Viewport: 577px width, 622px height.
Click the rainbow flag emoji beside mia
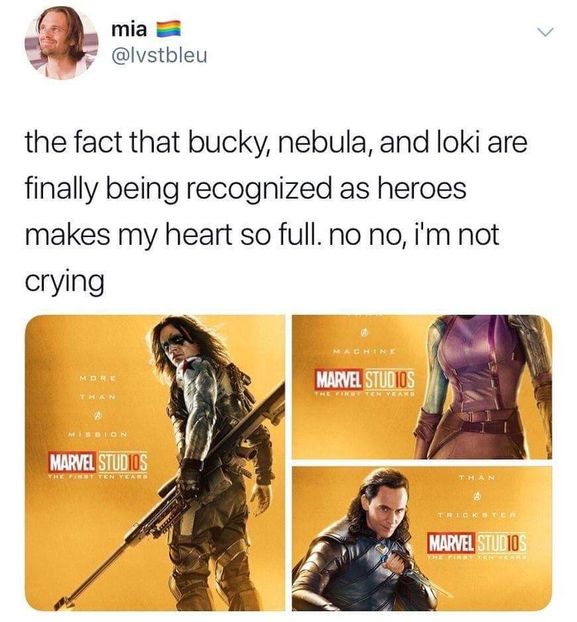169,30
